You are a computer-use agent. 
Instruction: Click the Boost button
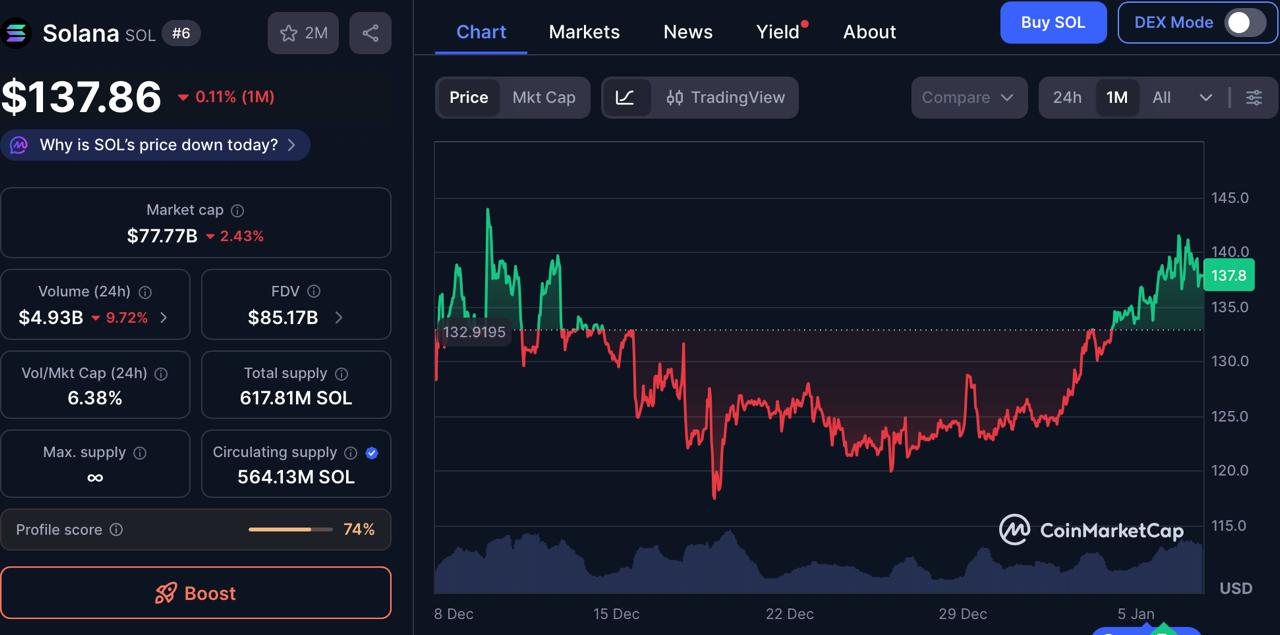click(196, 592)
